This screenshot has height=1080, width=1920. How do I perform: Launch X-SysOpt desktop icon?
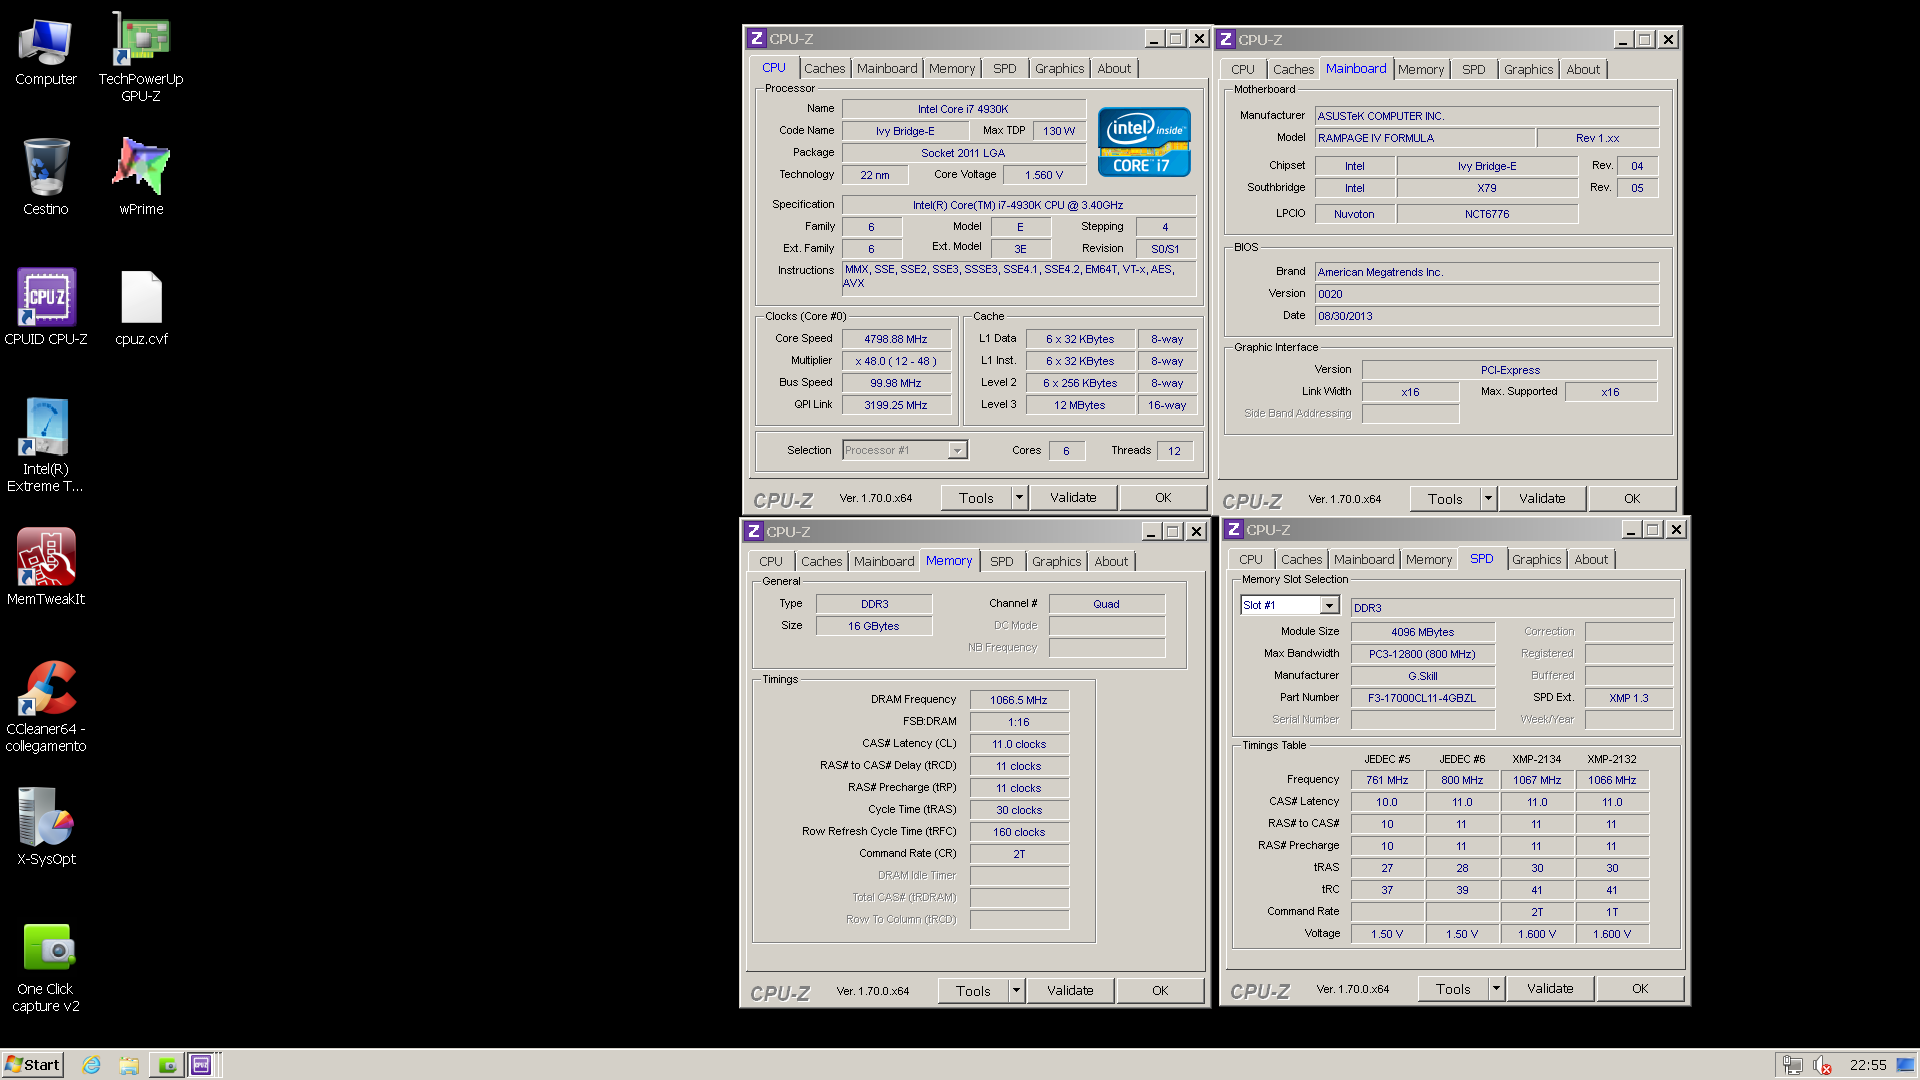pyautogui.click(x=45, y=827)
